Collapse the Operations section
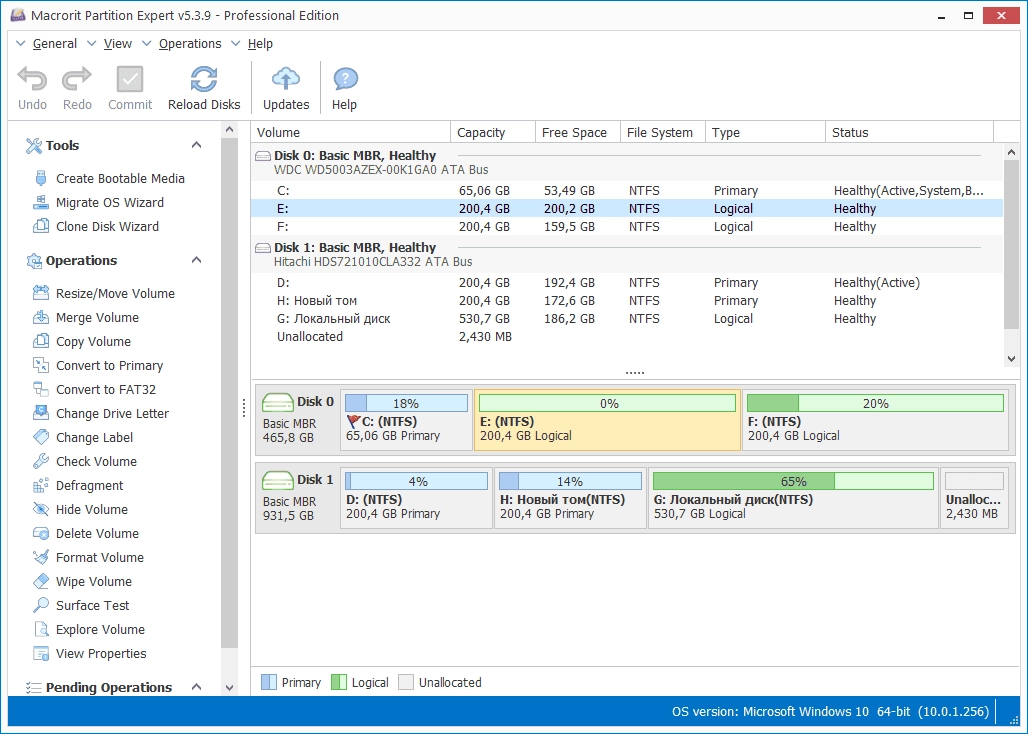 click(x=196, y=260)
